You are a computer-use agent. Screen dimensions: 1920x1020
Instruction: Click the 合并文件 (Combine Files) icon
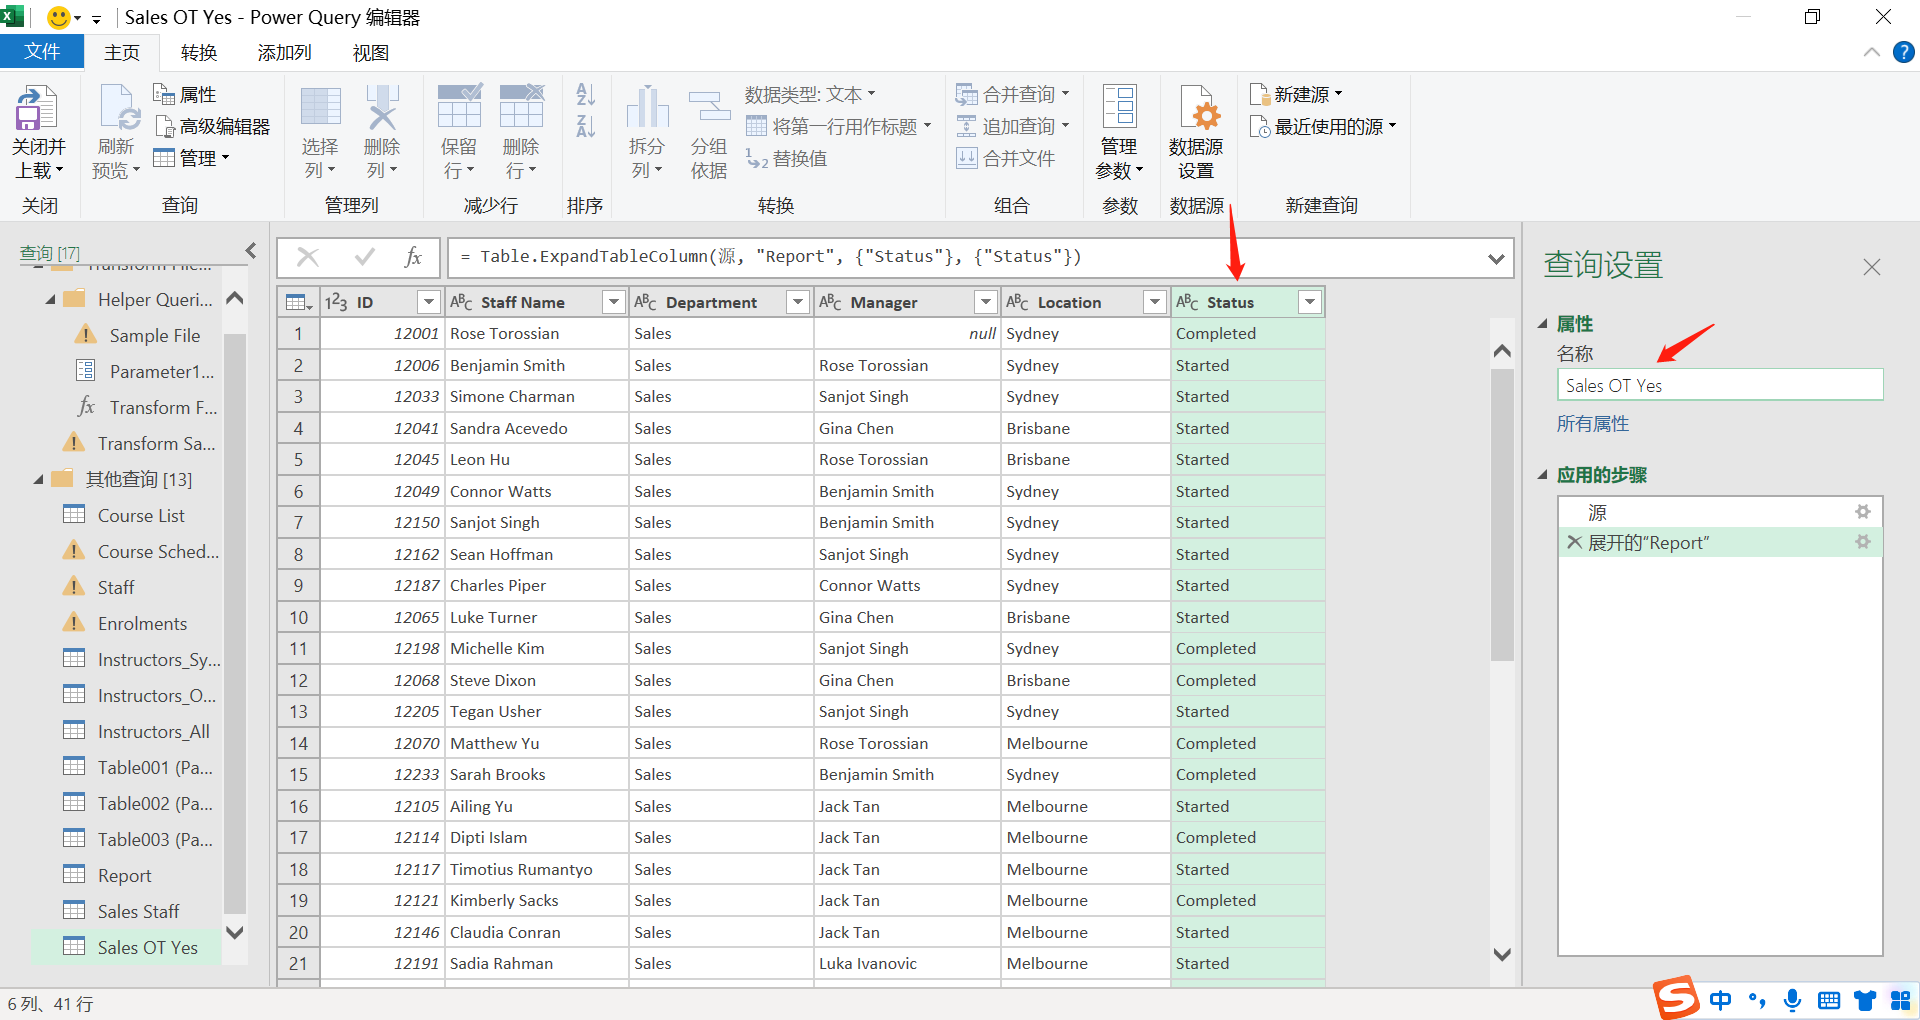pos(1006,157)
